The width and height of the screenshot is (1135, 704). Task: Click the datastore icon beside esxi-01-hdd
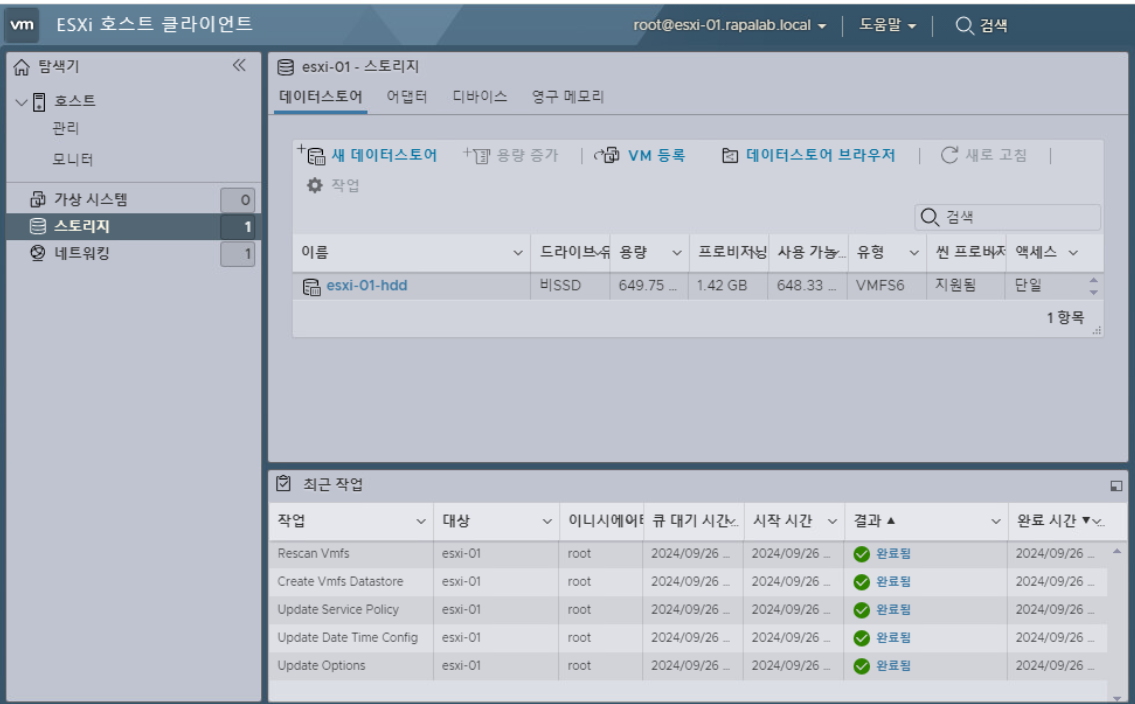pyautogui.click(x=311, y=287)
